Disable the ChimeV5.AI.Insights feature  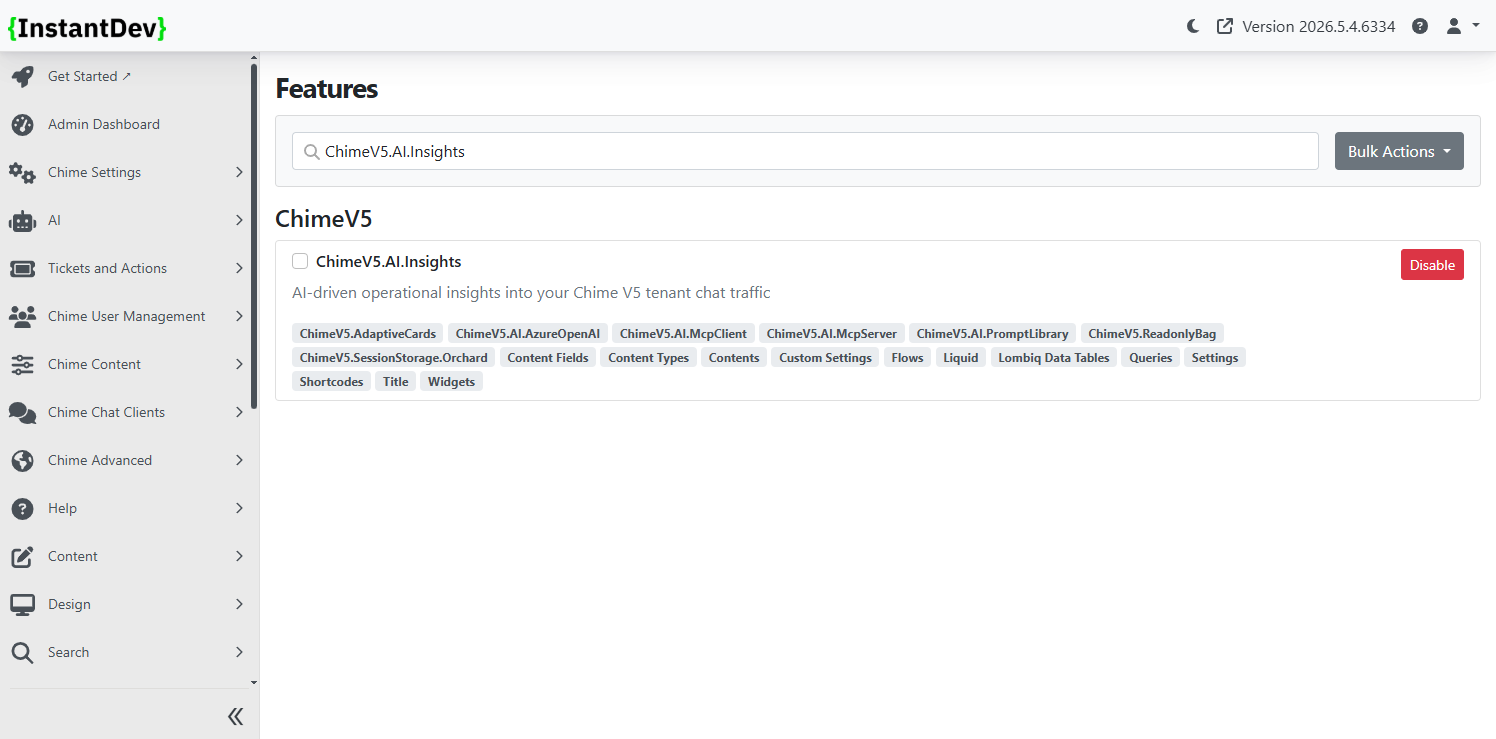1432,265
